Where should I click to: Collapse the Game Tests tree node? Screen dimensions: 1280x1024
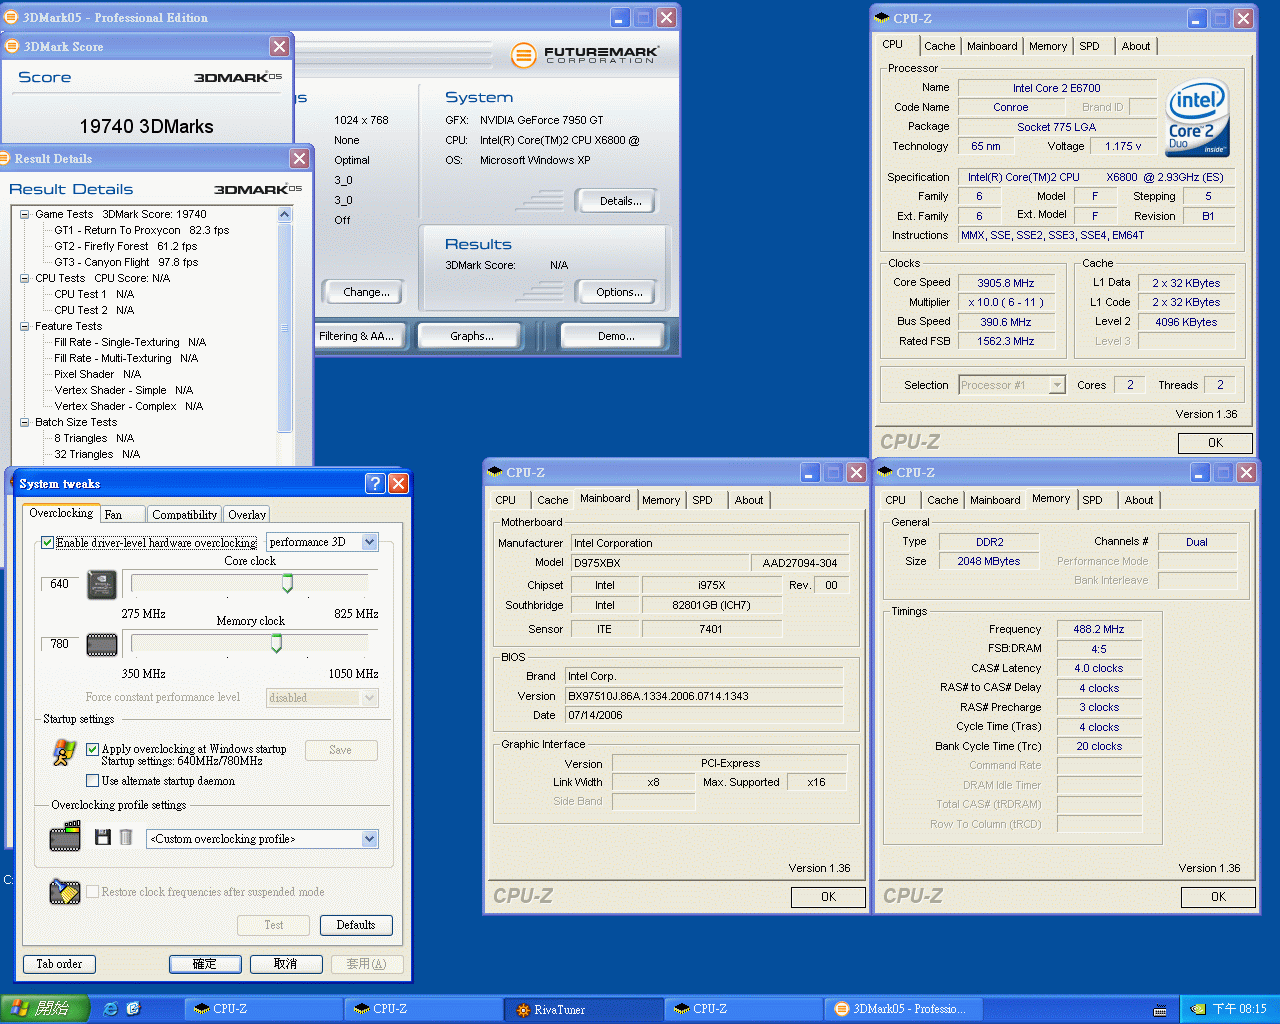click(25, 214)
